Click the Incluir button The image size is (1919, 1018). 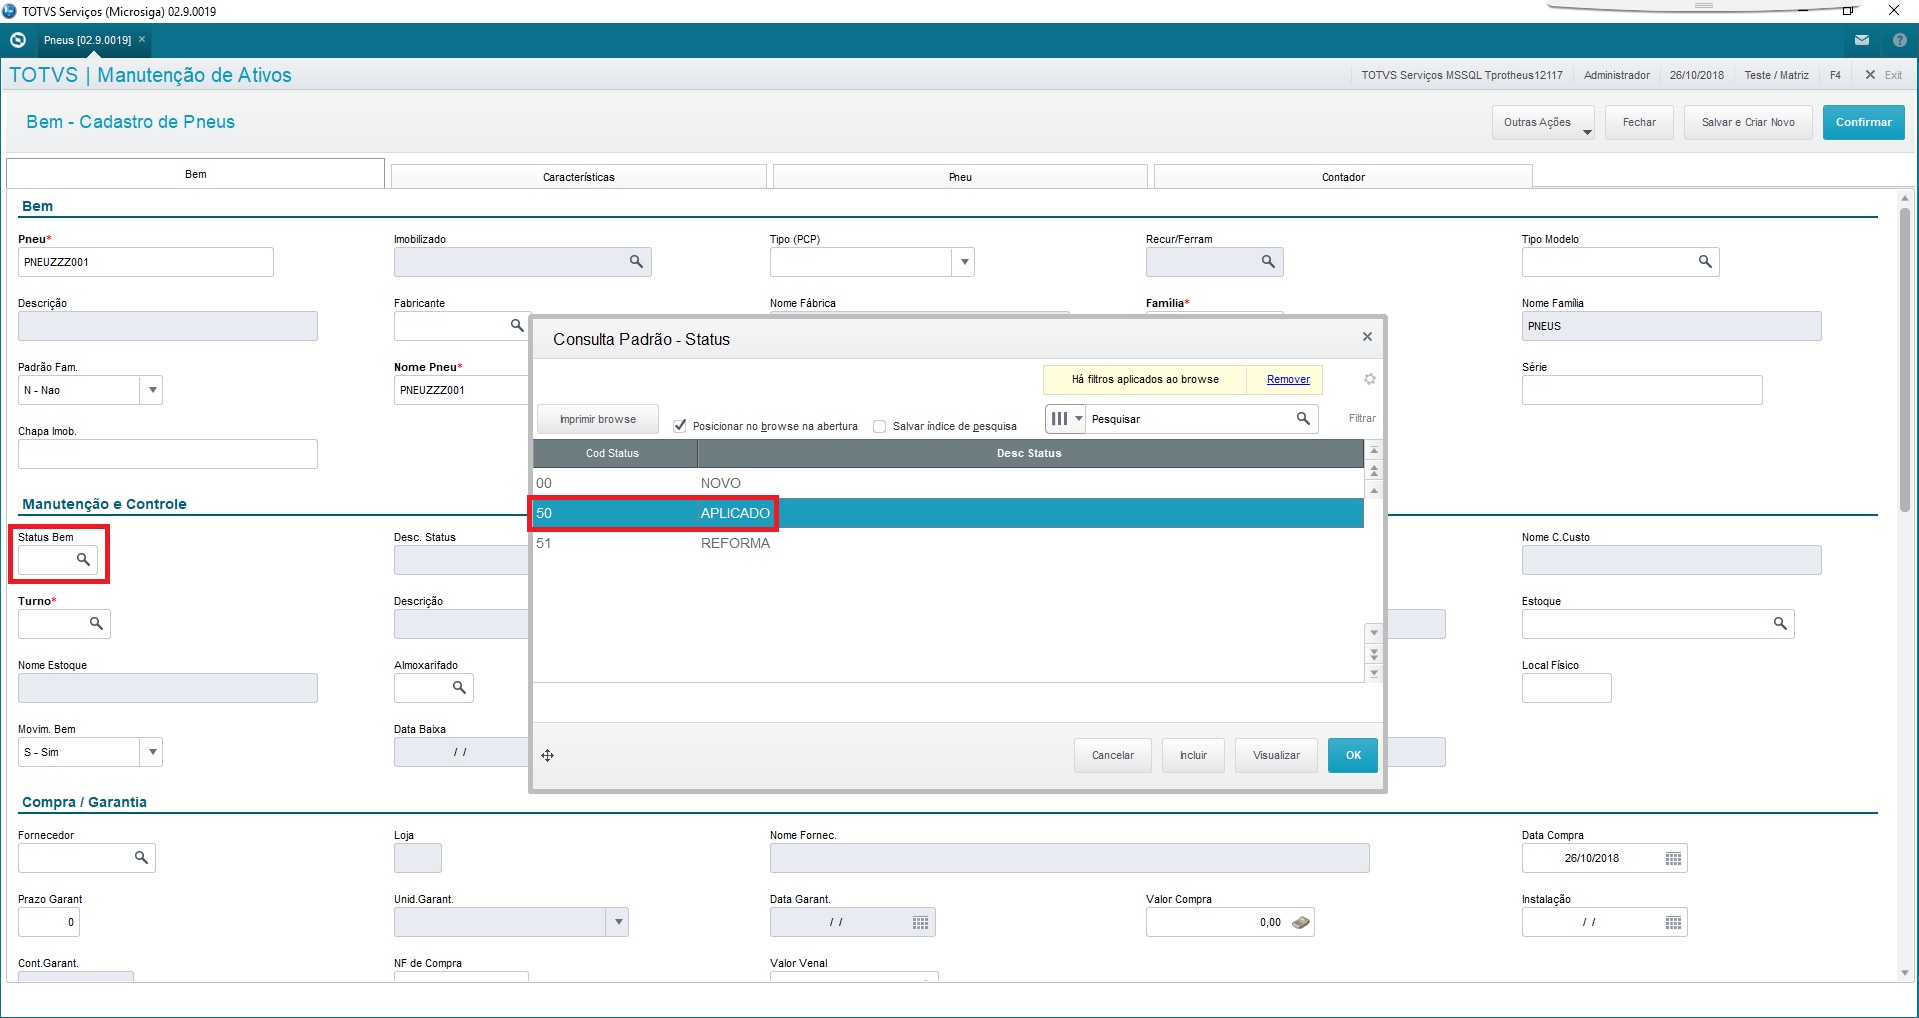coord(1193,756)
